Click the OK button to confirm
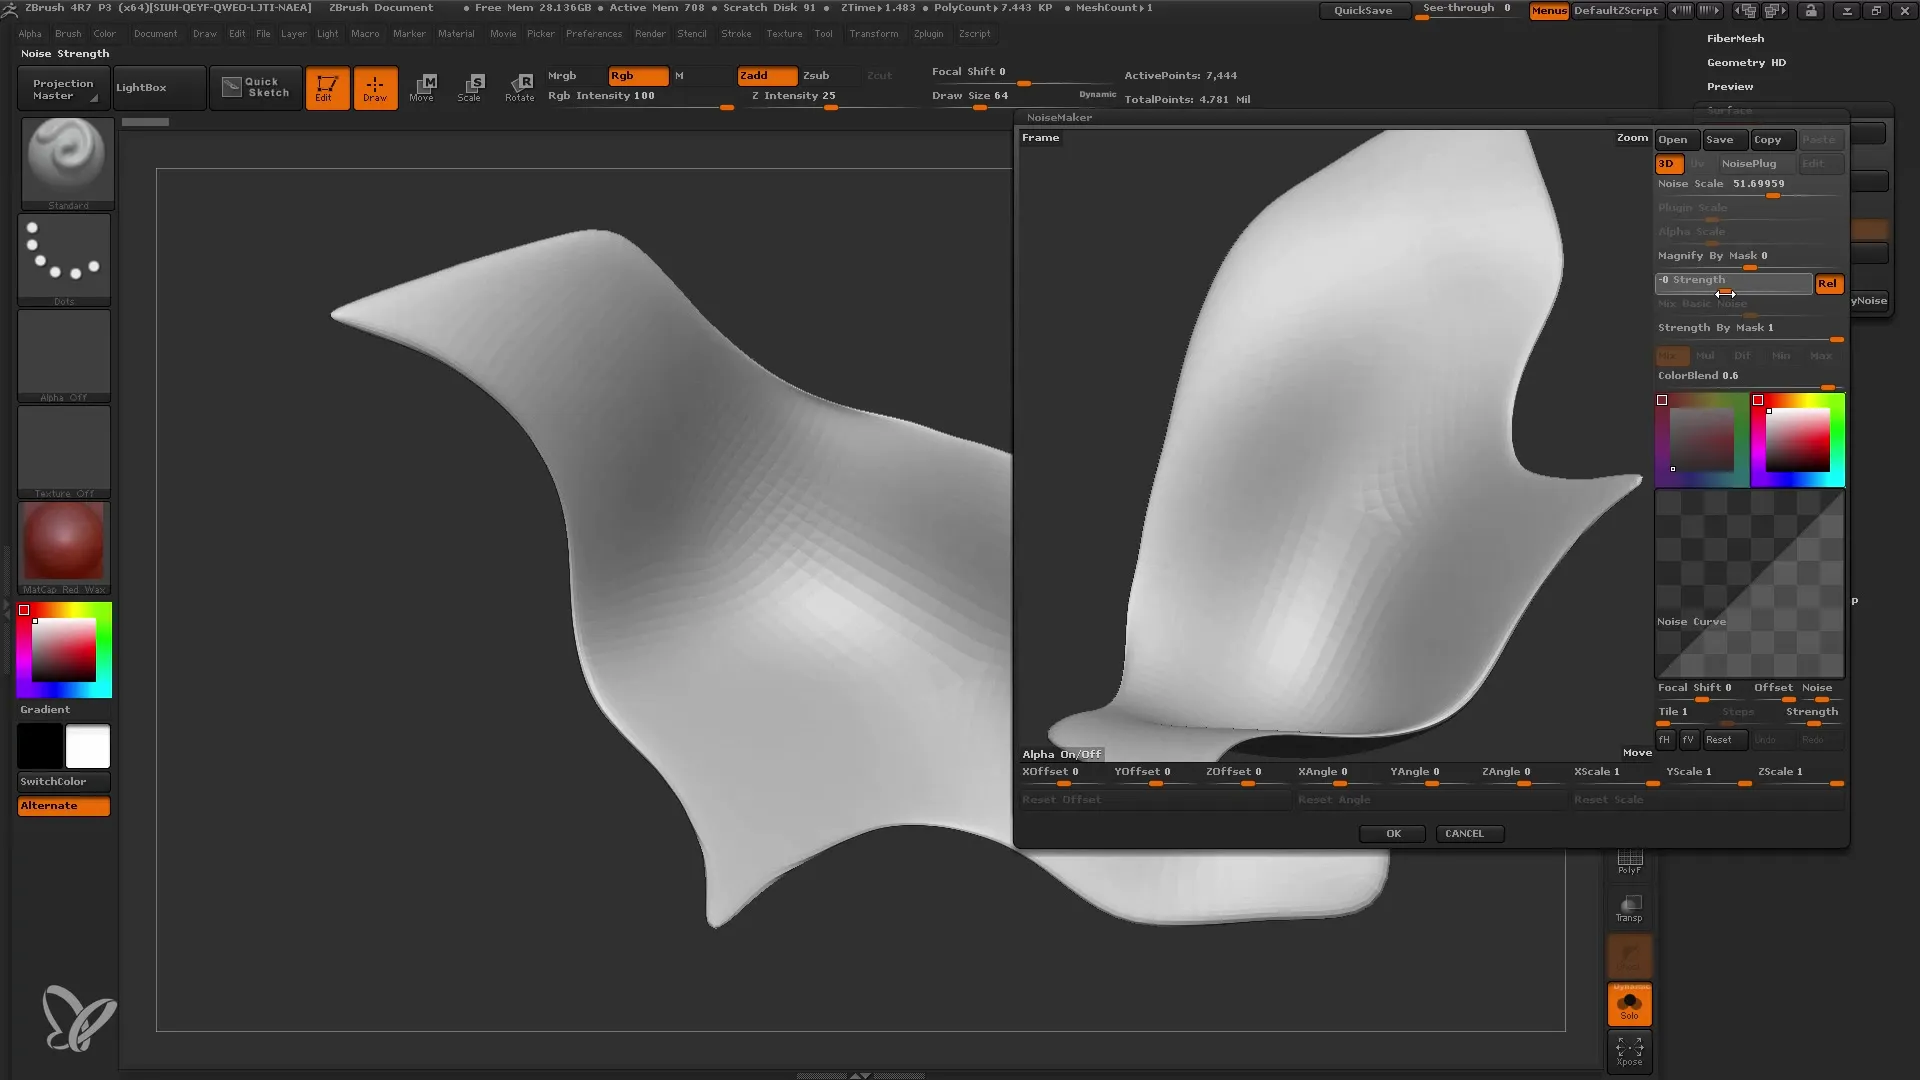 click(x=1393, y=833)
